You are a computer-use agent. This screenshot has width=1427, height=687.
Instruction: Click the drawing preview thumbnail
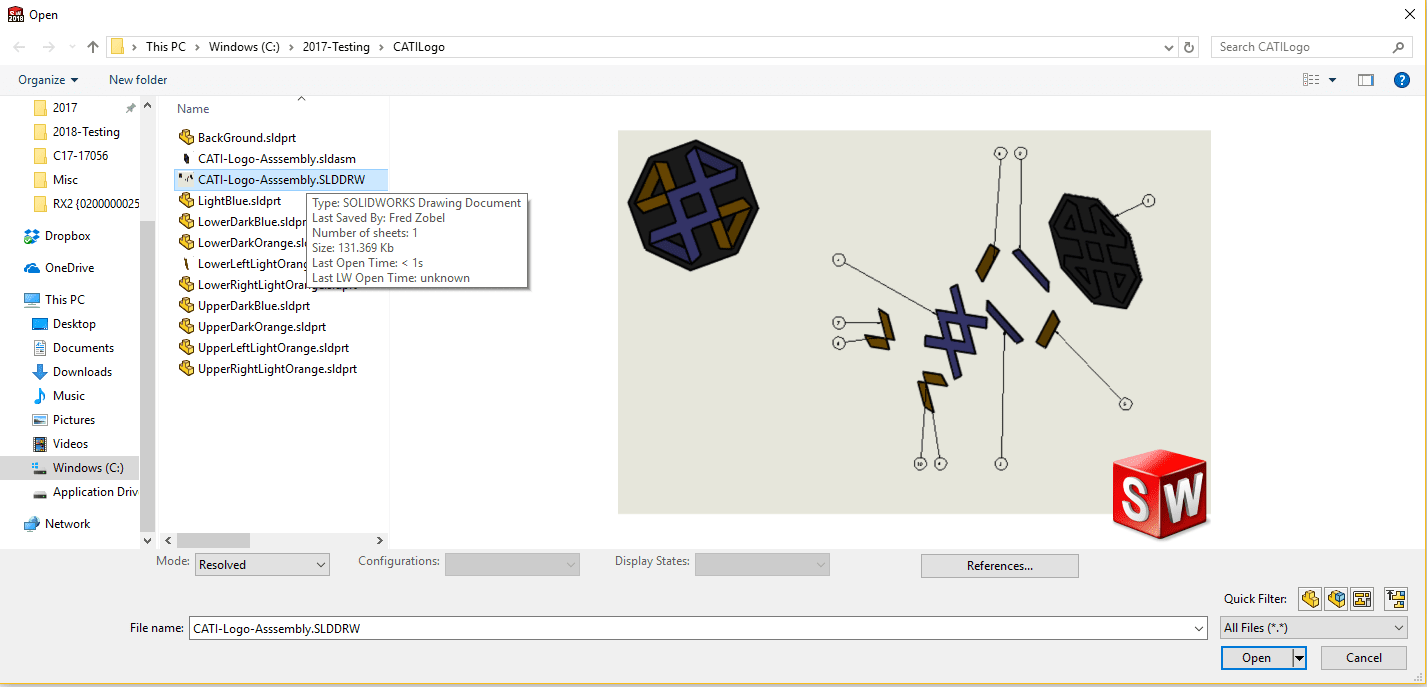pyautogui.click(x=914, y=322)
